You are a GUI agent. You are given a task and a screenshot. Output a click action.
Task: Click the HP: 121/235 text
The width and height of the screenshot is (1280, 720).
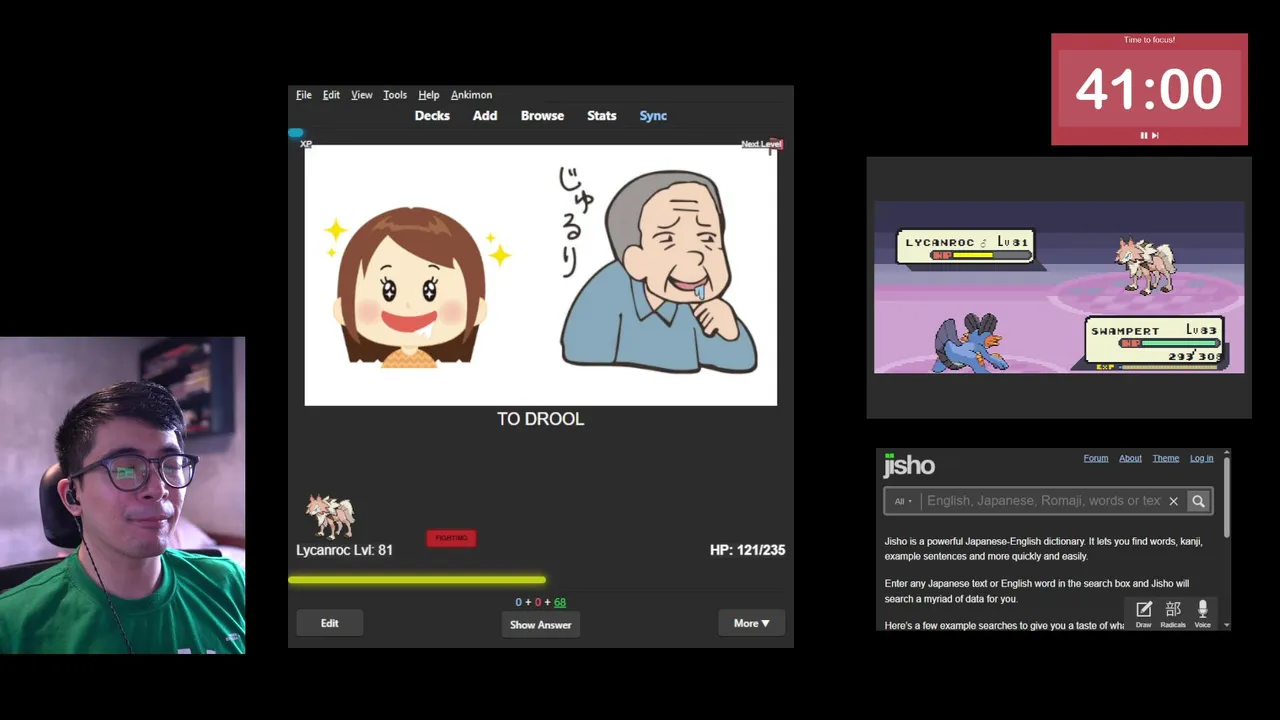(x=747, y=550)
